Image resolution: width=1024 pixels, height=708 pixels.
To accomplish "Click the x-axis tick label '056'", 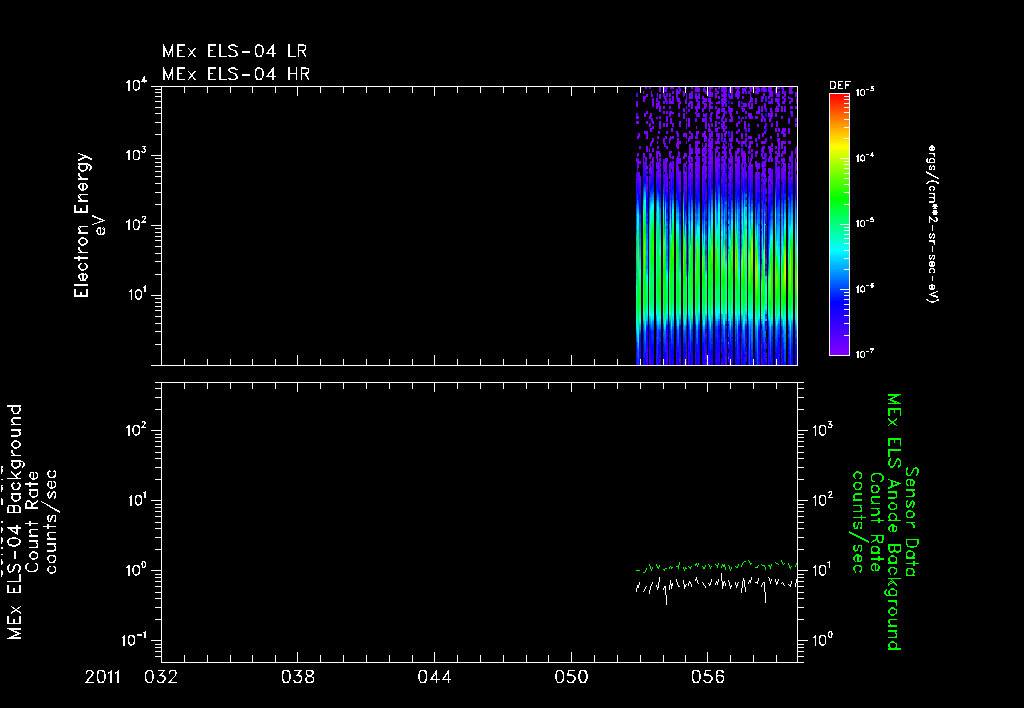I will tap(708, 677).
